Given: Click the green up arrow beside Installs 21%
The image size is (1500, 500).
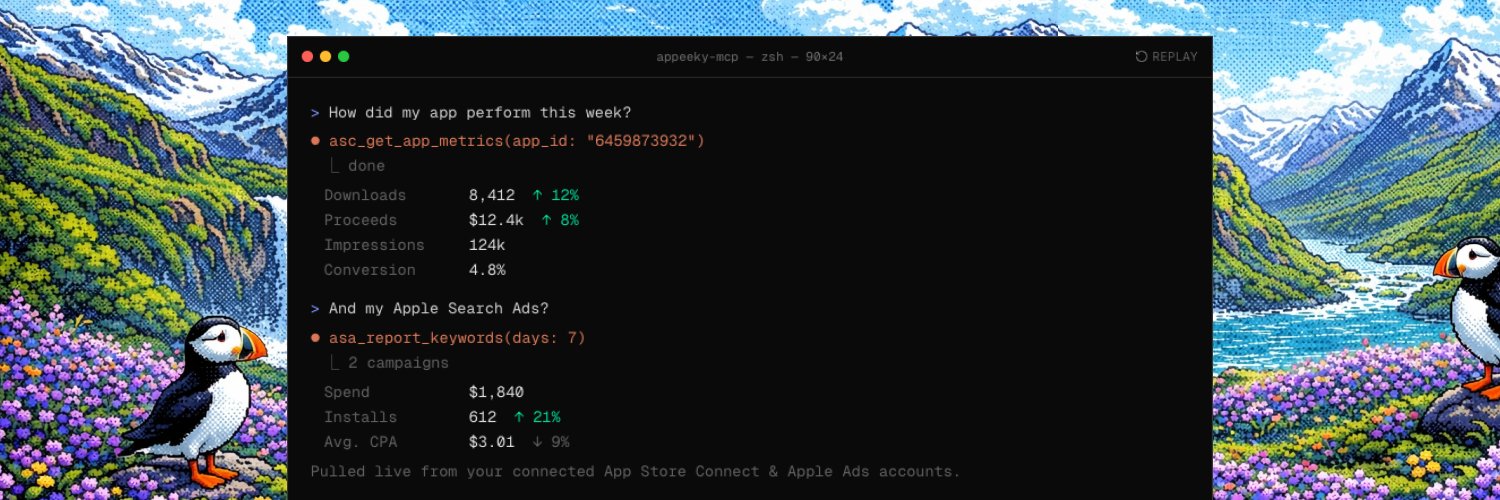Looking at the screenshot, I should coord(519,417).
